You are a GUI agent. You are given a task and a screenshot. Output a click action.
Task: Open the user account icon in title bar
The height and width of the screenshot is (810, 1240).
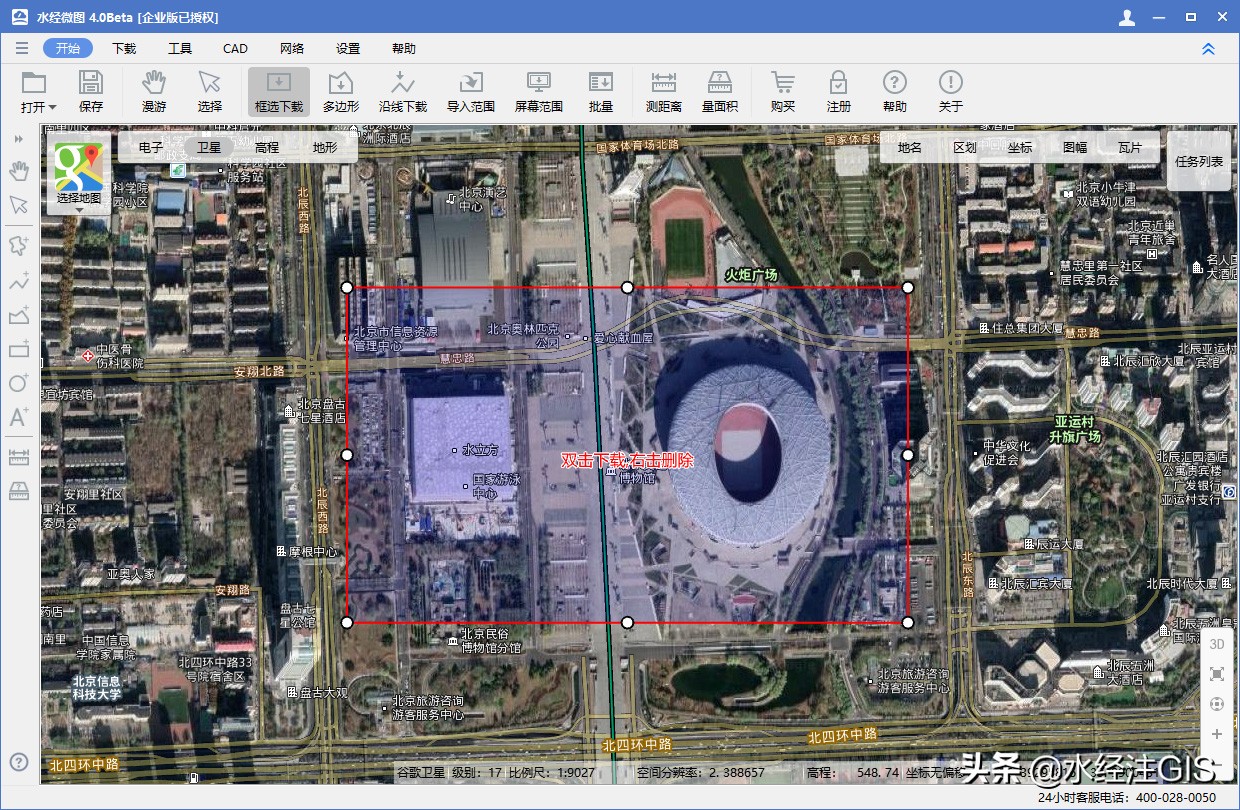1127,17
